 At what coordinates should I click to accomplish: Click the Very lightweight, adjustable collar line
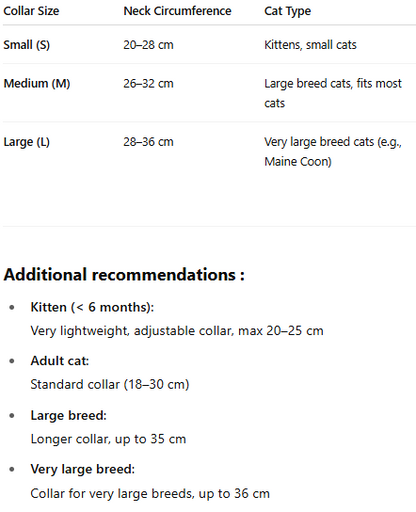[x=177, y=331]
